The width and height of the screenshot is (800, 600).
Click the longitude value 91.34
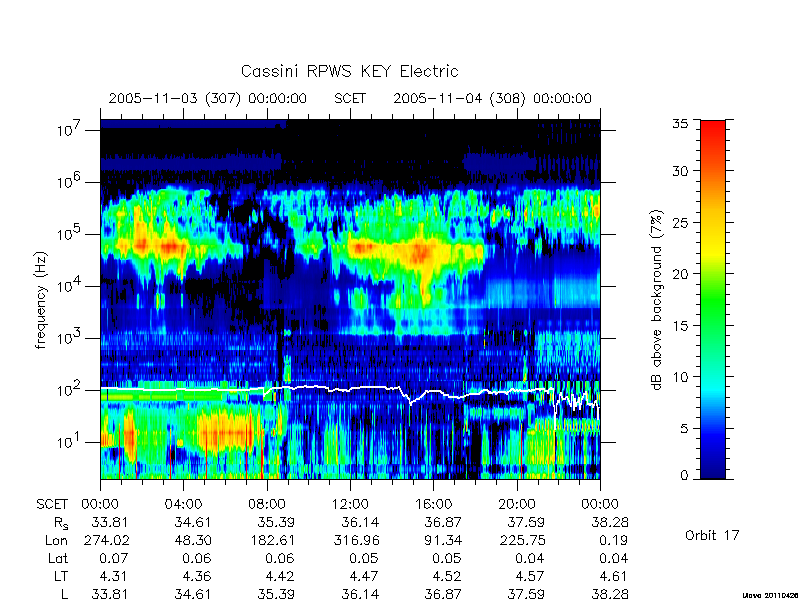click(443, 540)
